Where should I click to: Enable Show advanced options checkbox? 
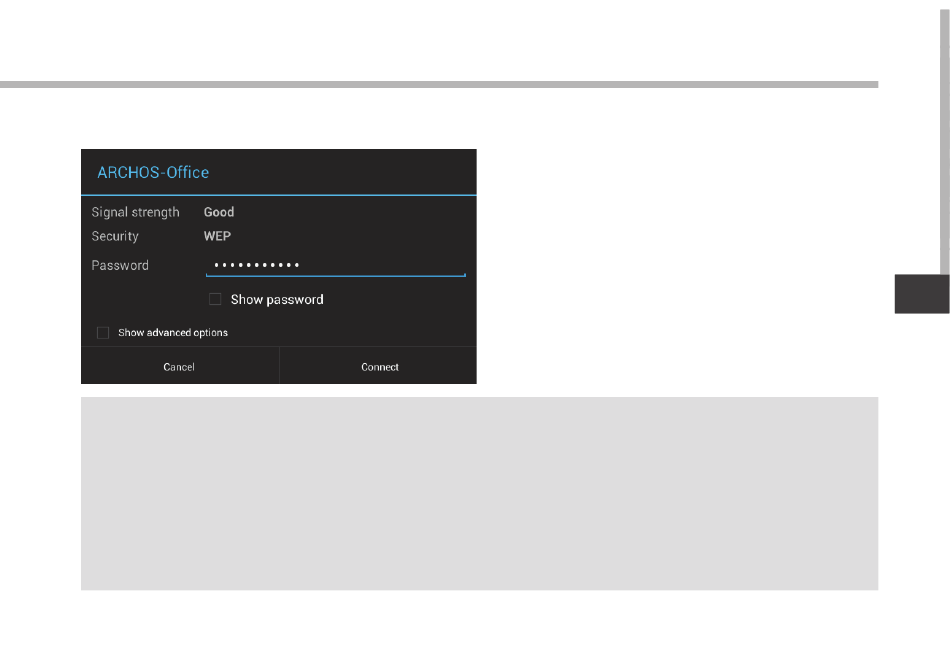click(x=103, y=333)
